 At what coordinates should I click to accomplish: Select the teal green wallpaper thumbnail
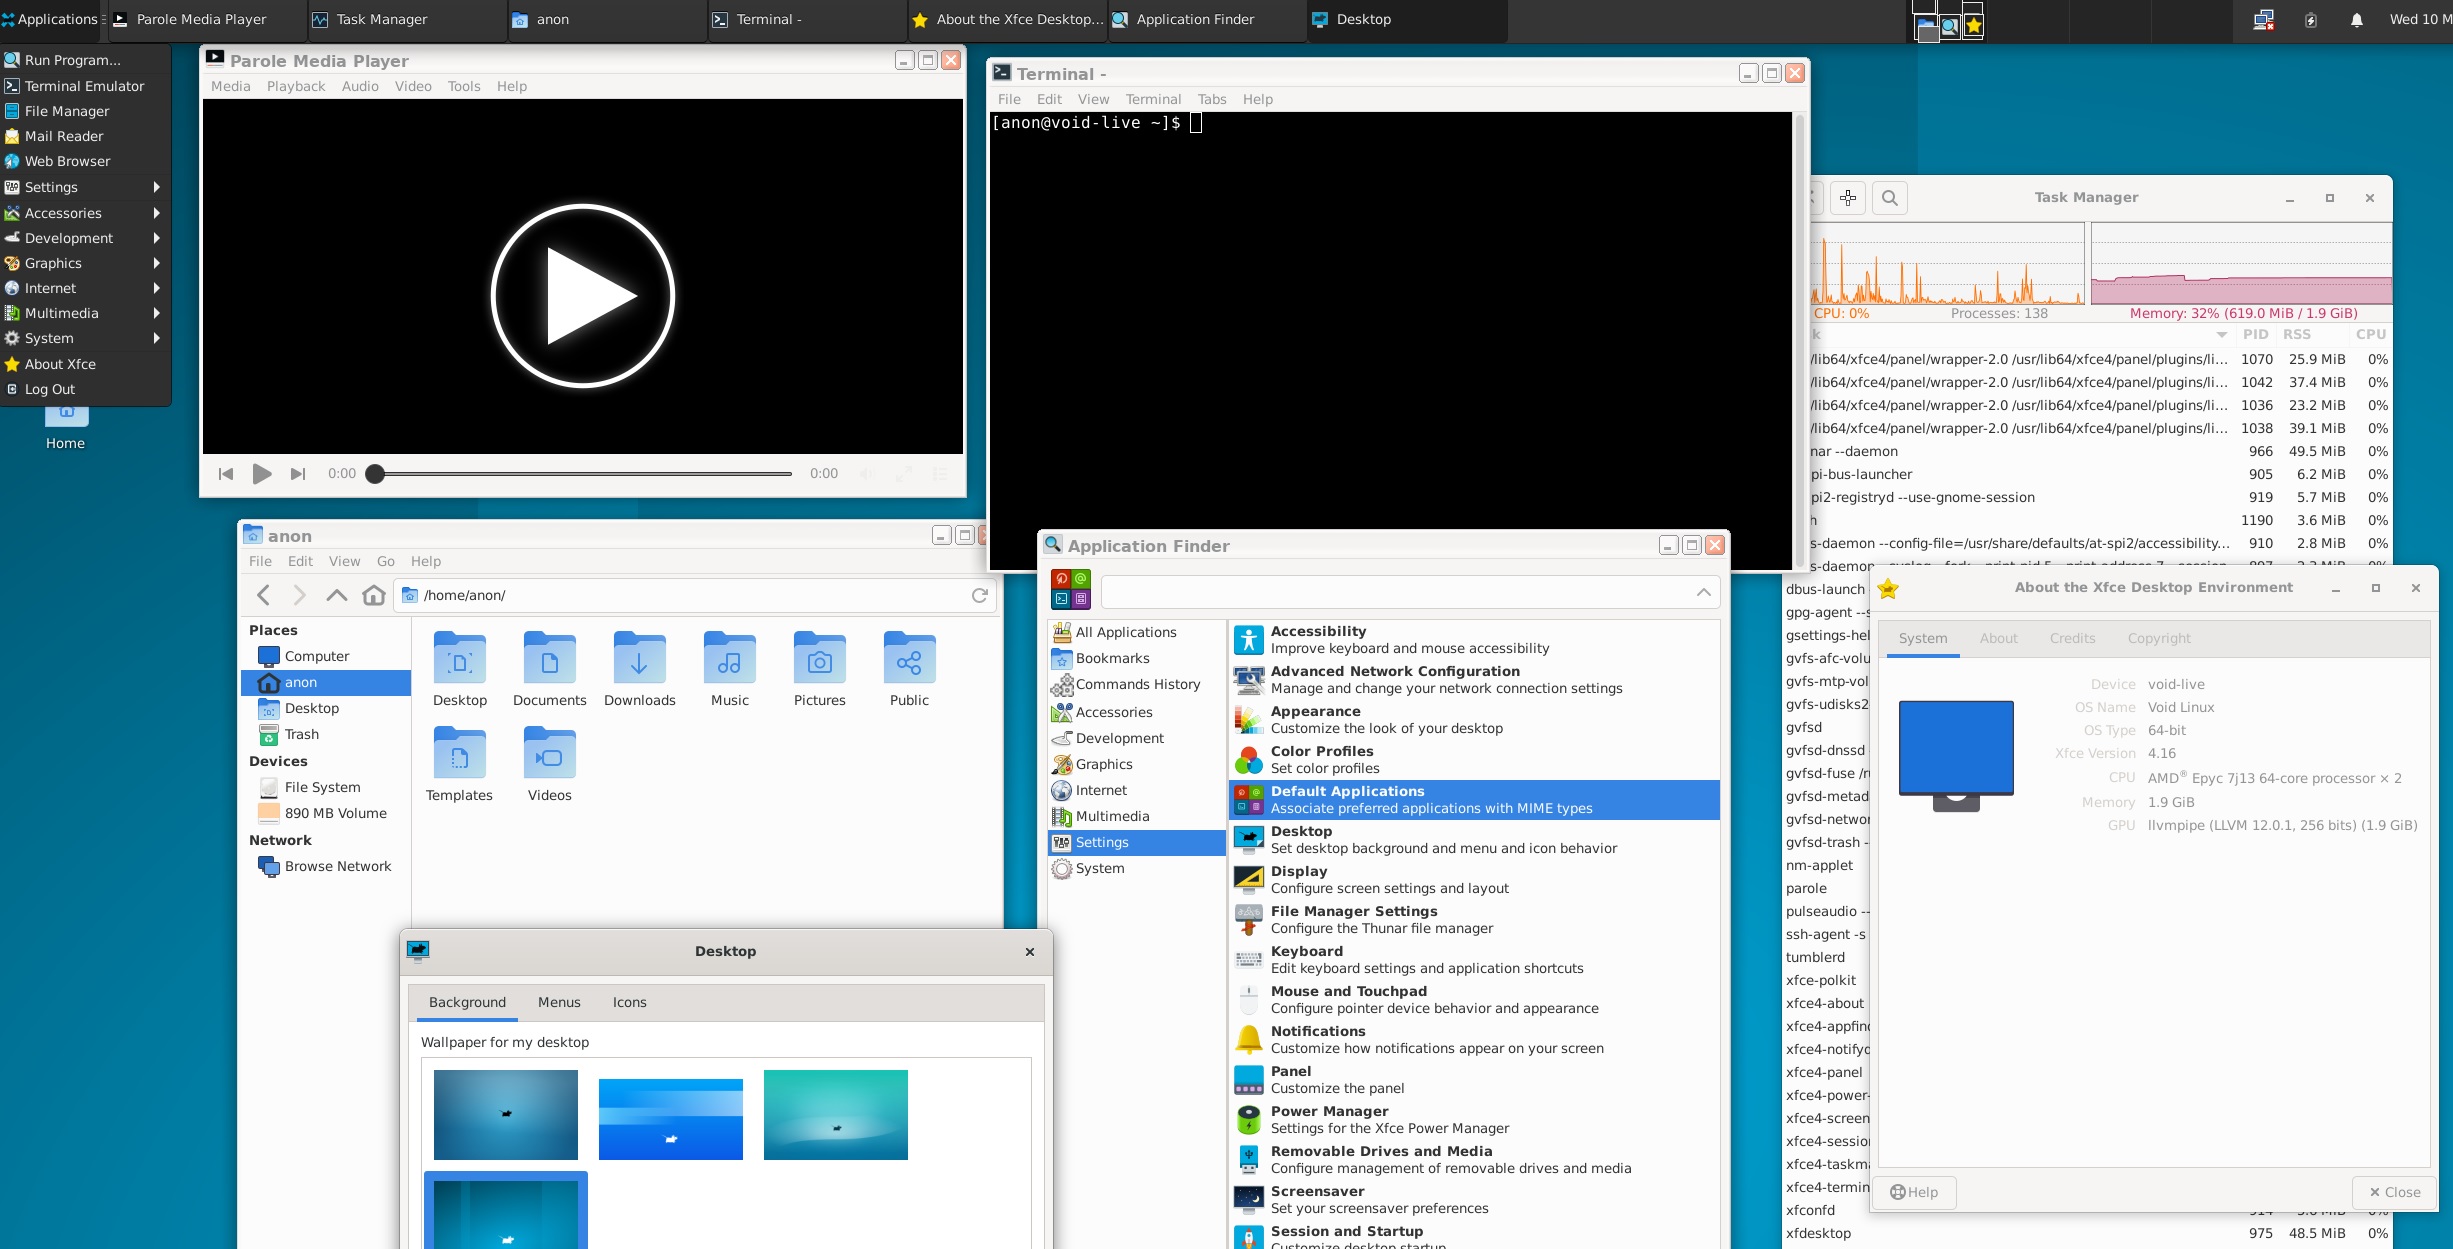pos(835,1114)
